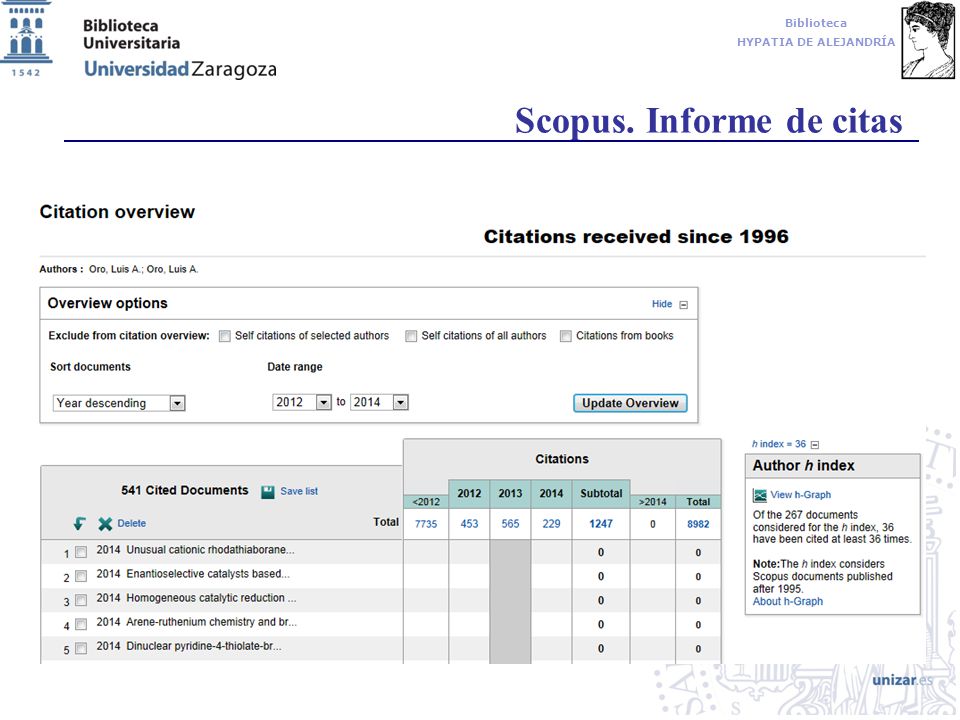
Task: Click the Save list link
Action: coord(299,492)
